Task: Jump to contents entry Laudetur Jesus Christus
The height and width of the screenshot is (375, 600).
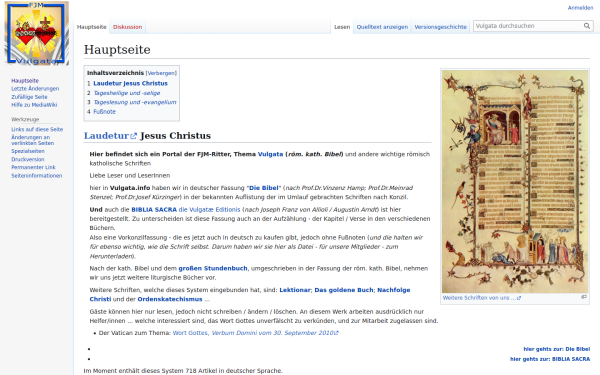Action: point(130,83)
